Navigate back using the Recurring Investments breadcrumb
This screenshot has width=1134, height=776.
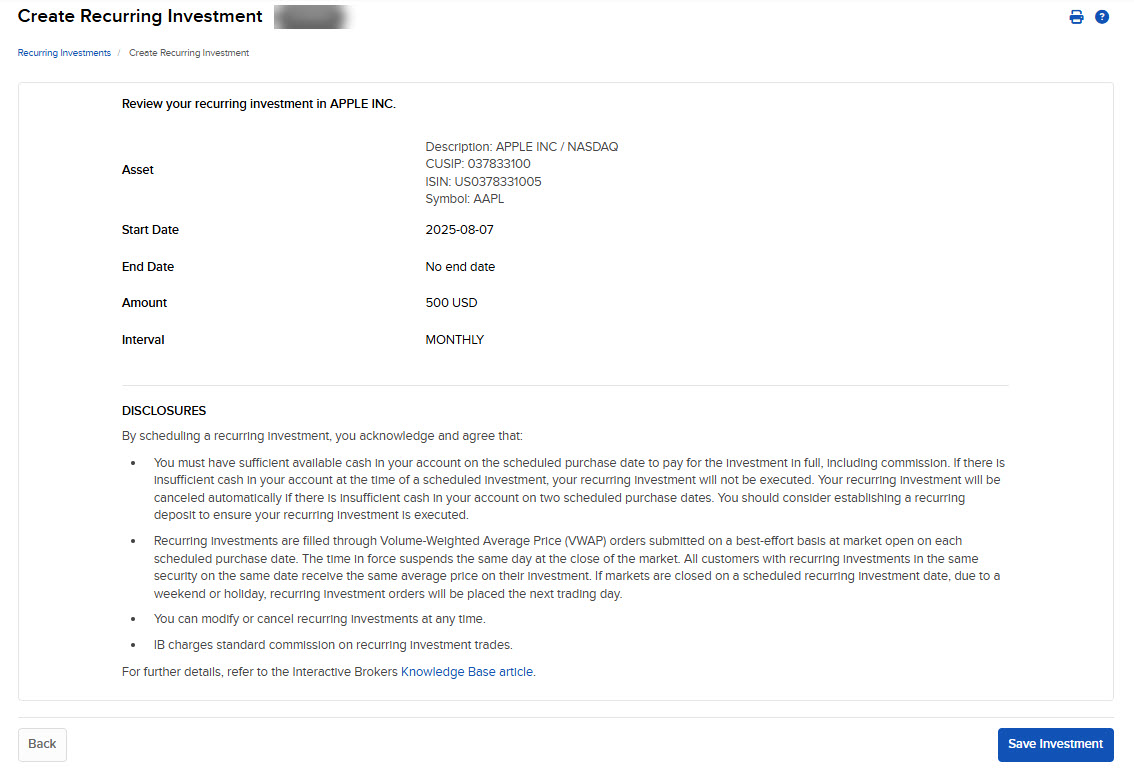click(63, 52)
